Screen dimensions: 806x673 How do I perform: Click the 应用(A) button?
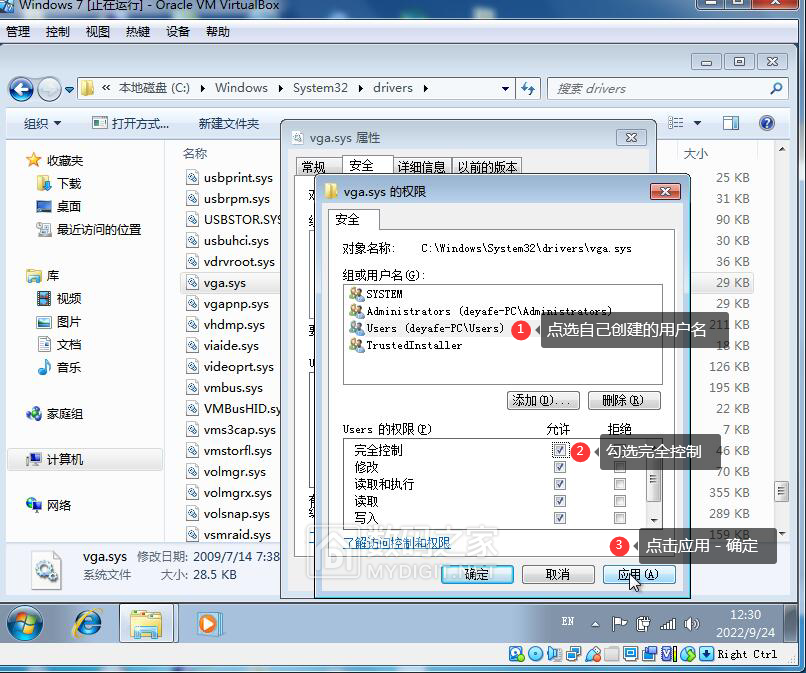pyautogui.click(x=640, y=574)
